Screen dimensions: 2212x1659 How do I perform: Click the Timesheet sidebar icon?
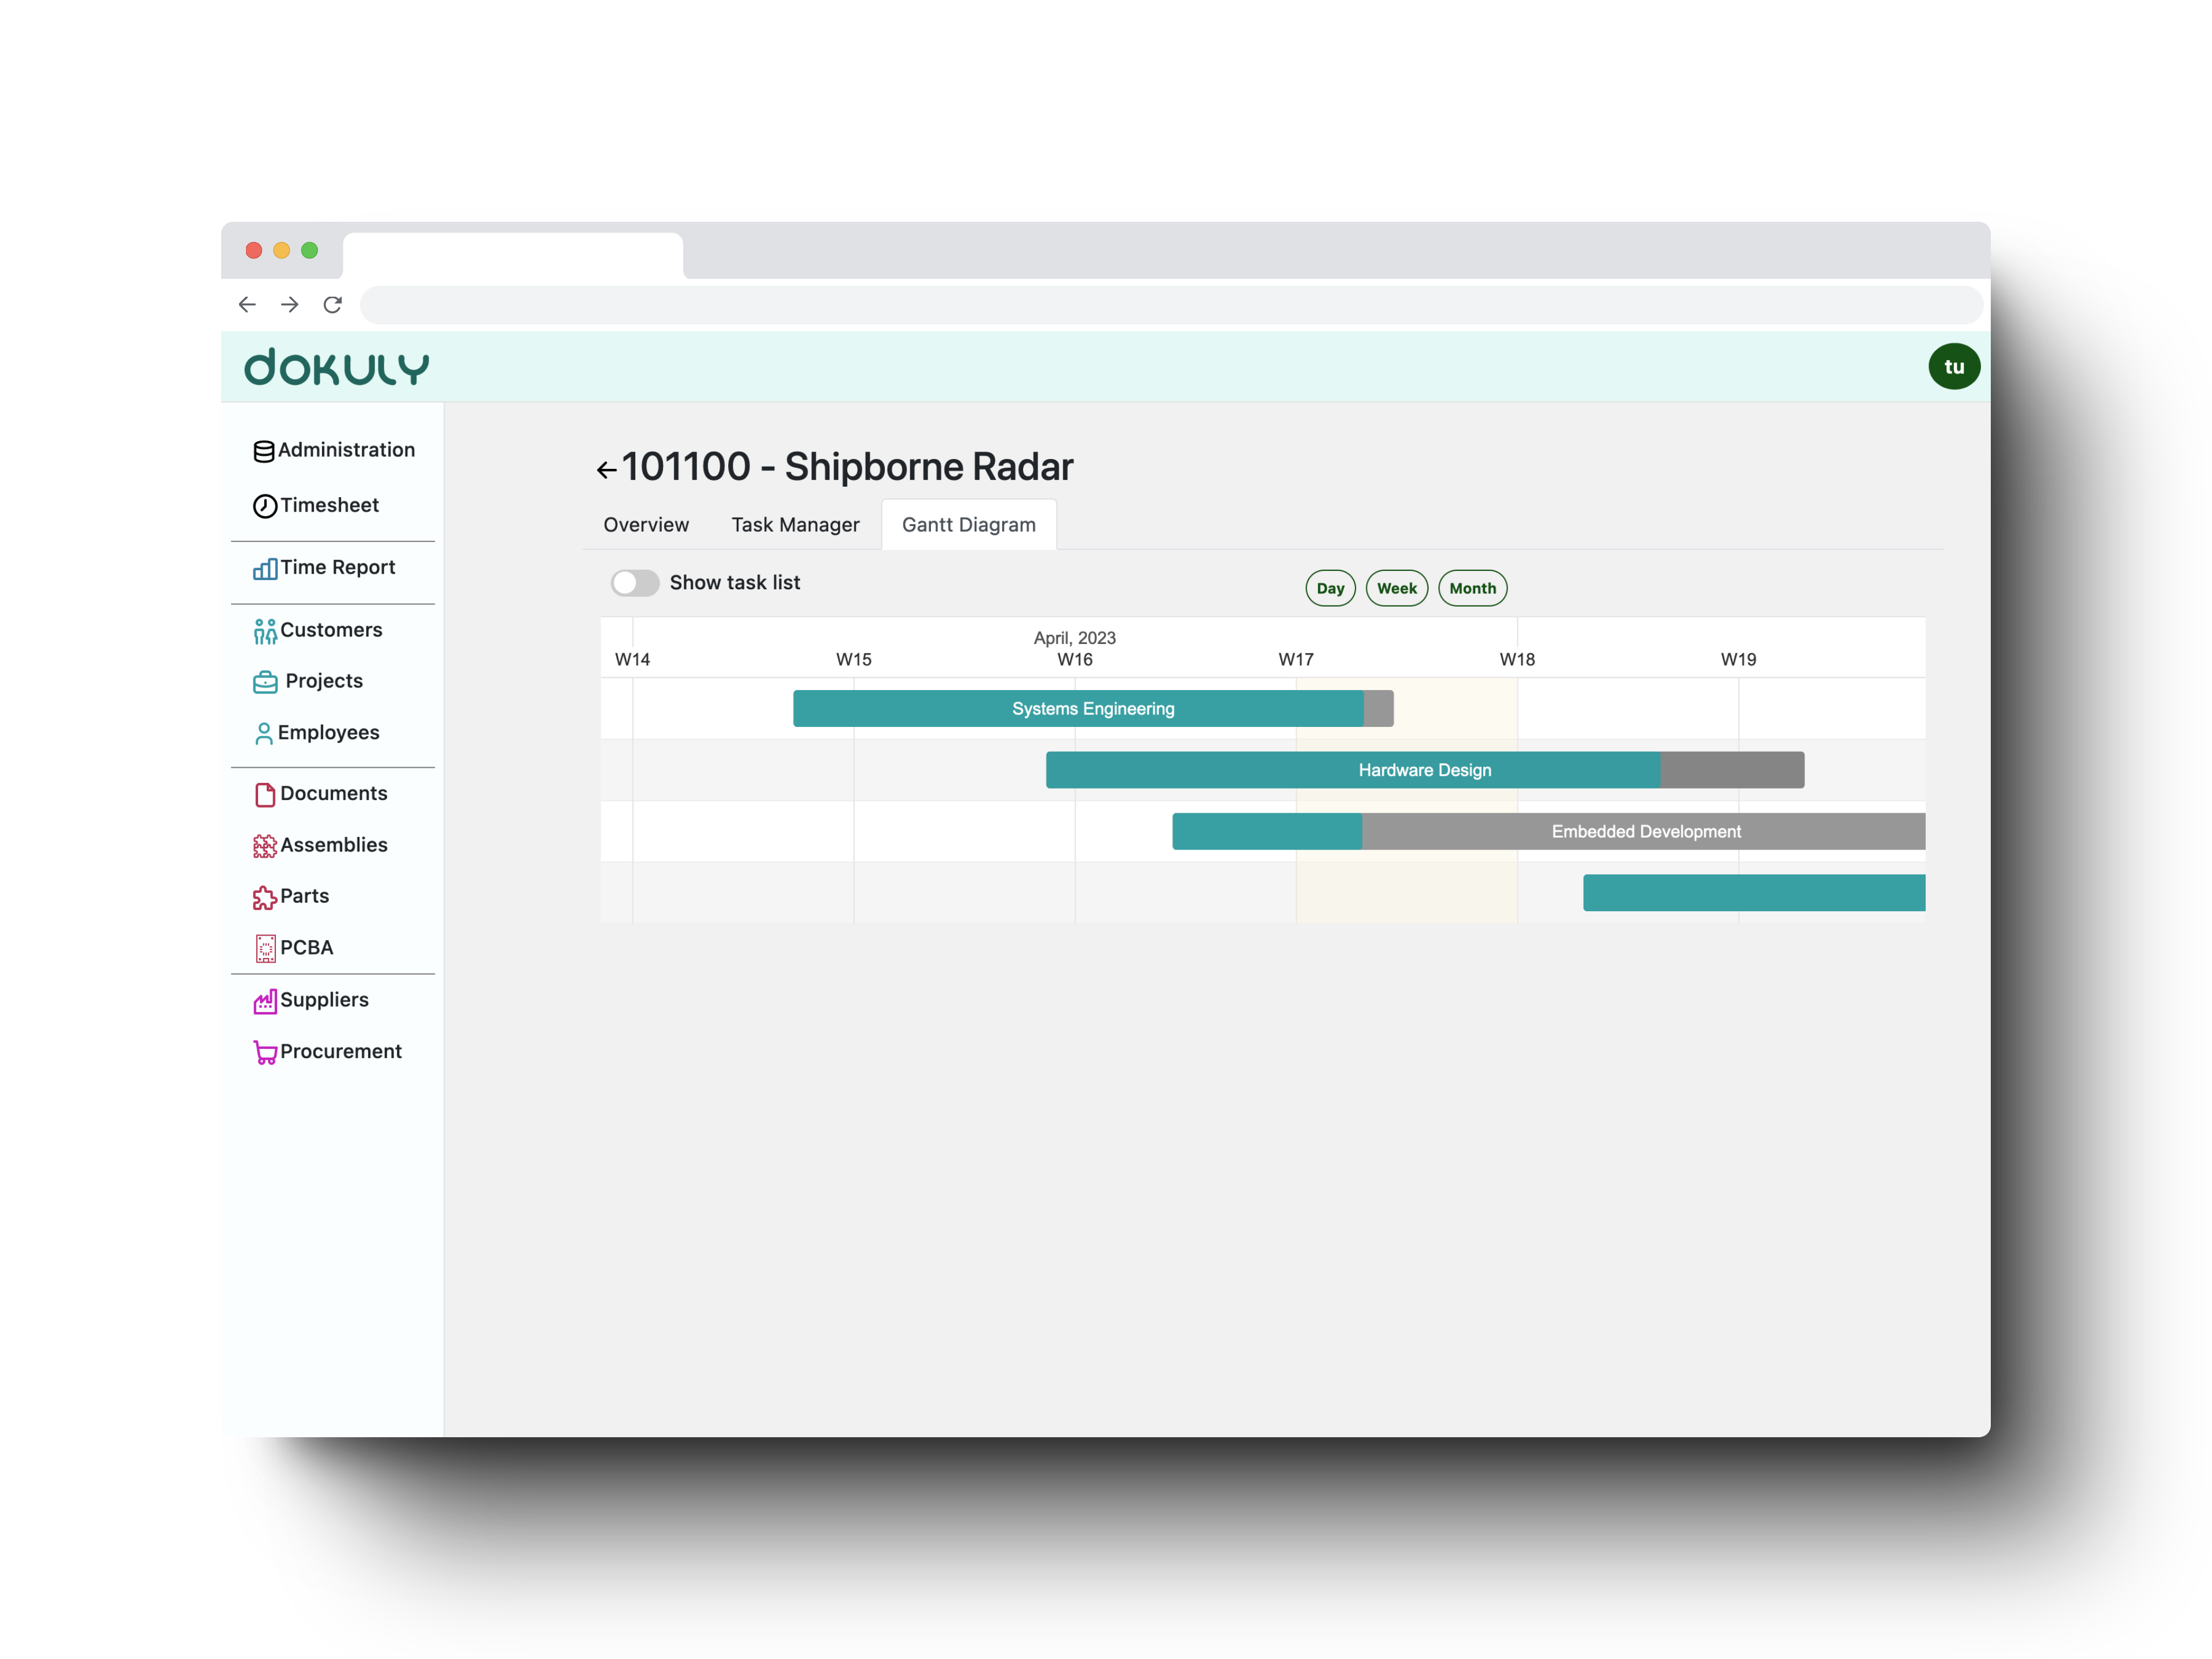coord(265,505)
